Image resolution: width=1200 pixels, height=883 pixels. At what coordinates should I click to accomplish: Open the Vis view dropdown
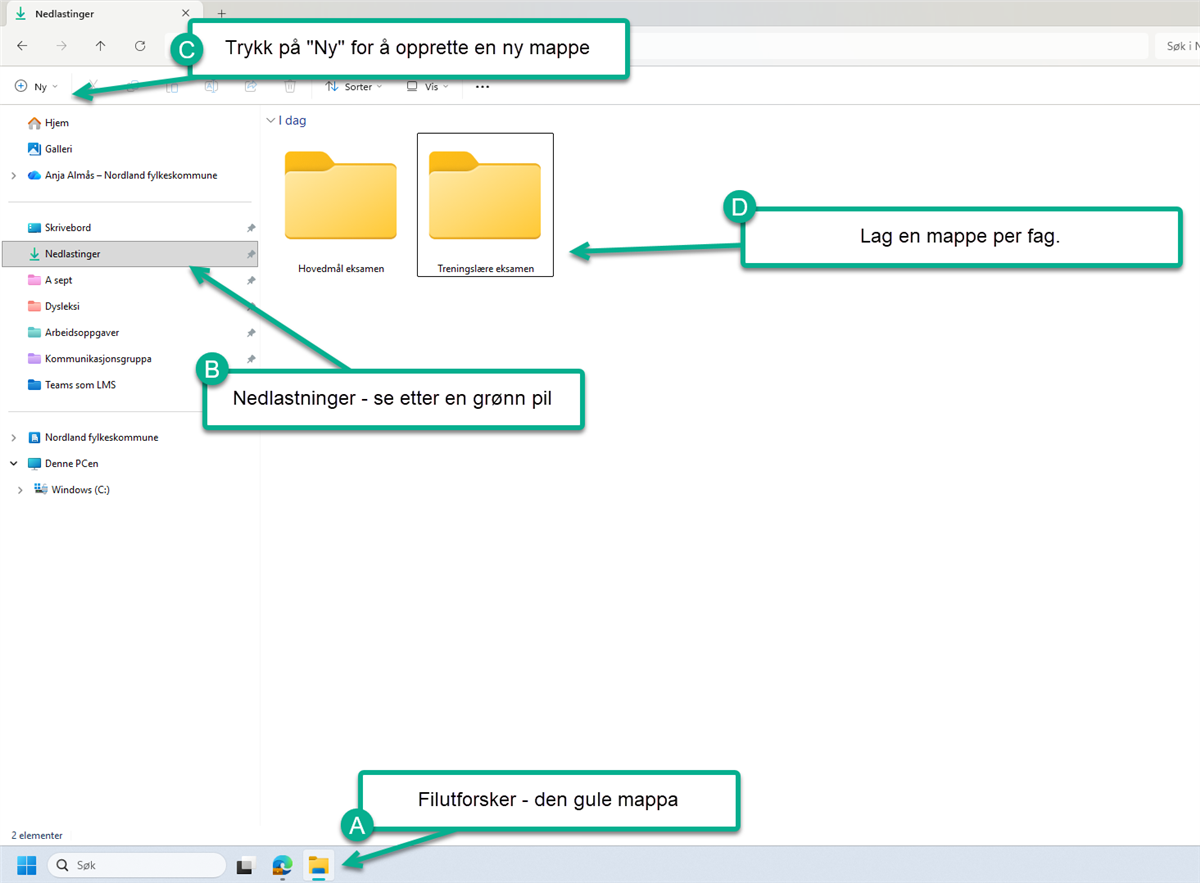(427, 87)
